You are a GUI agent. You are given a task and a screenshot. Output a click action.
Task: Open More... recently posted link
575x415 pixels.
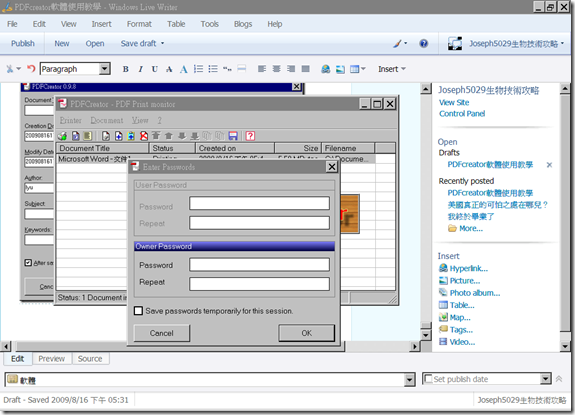click(471, 228)
